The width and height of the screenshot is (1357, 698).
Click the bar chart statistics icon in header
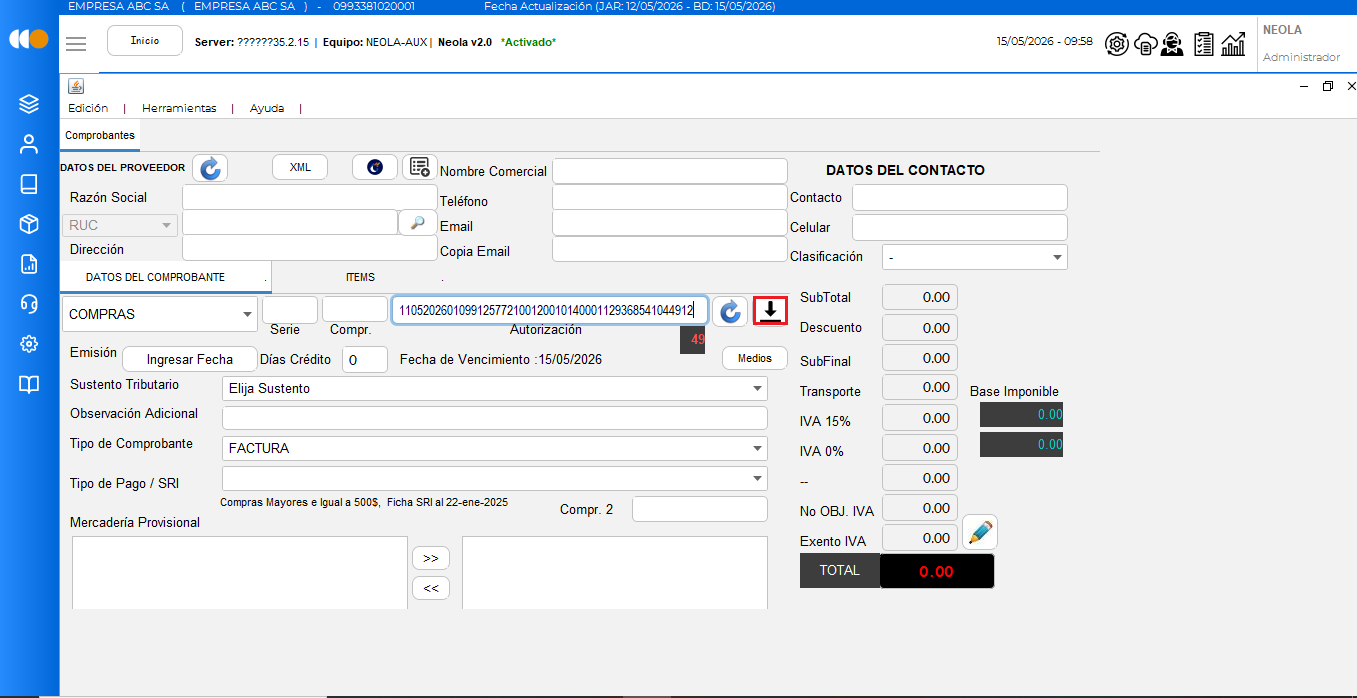1233,43
